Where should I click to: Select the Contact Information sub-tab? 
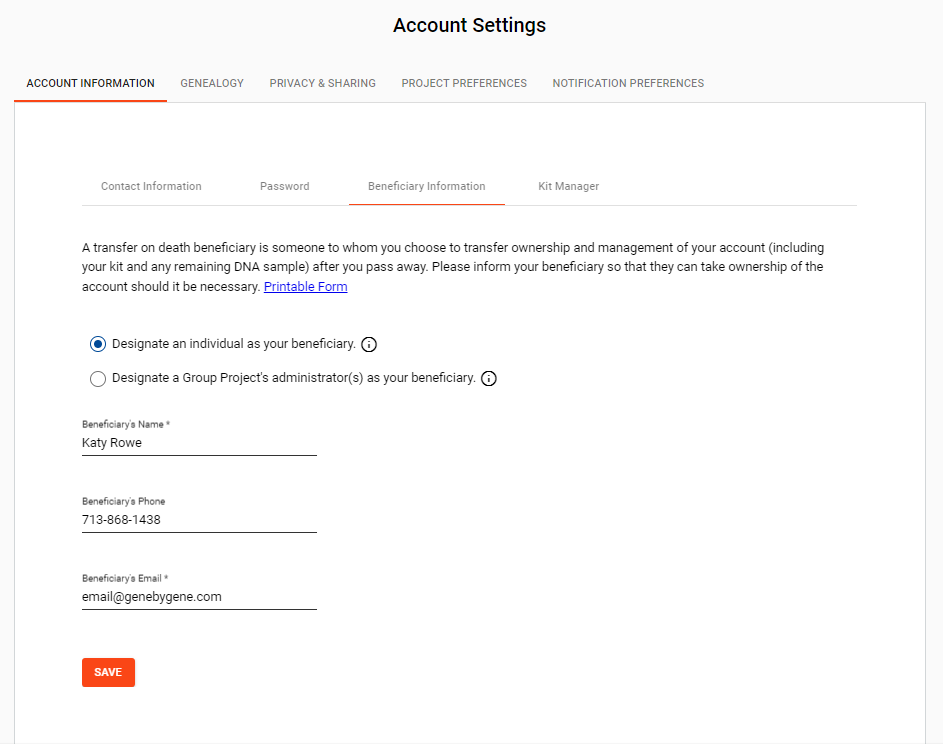pos(151,186)
